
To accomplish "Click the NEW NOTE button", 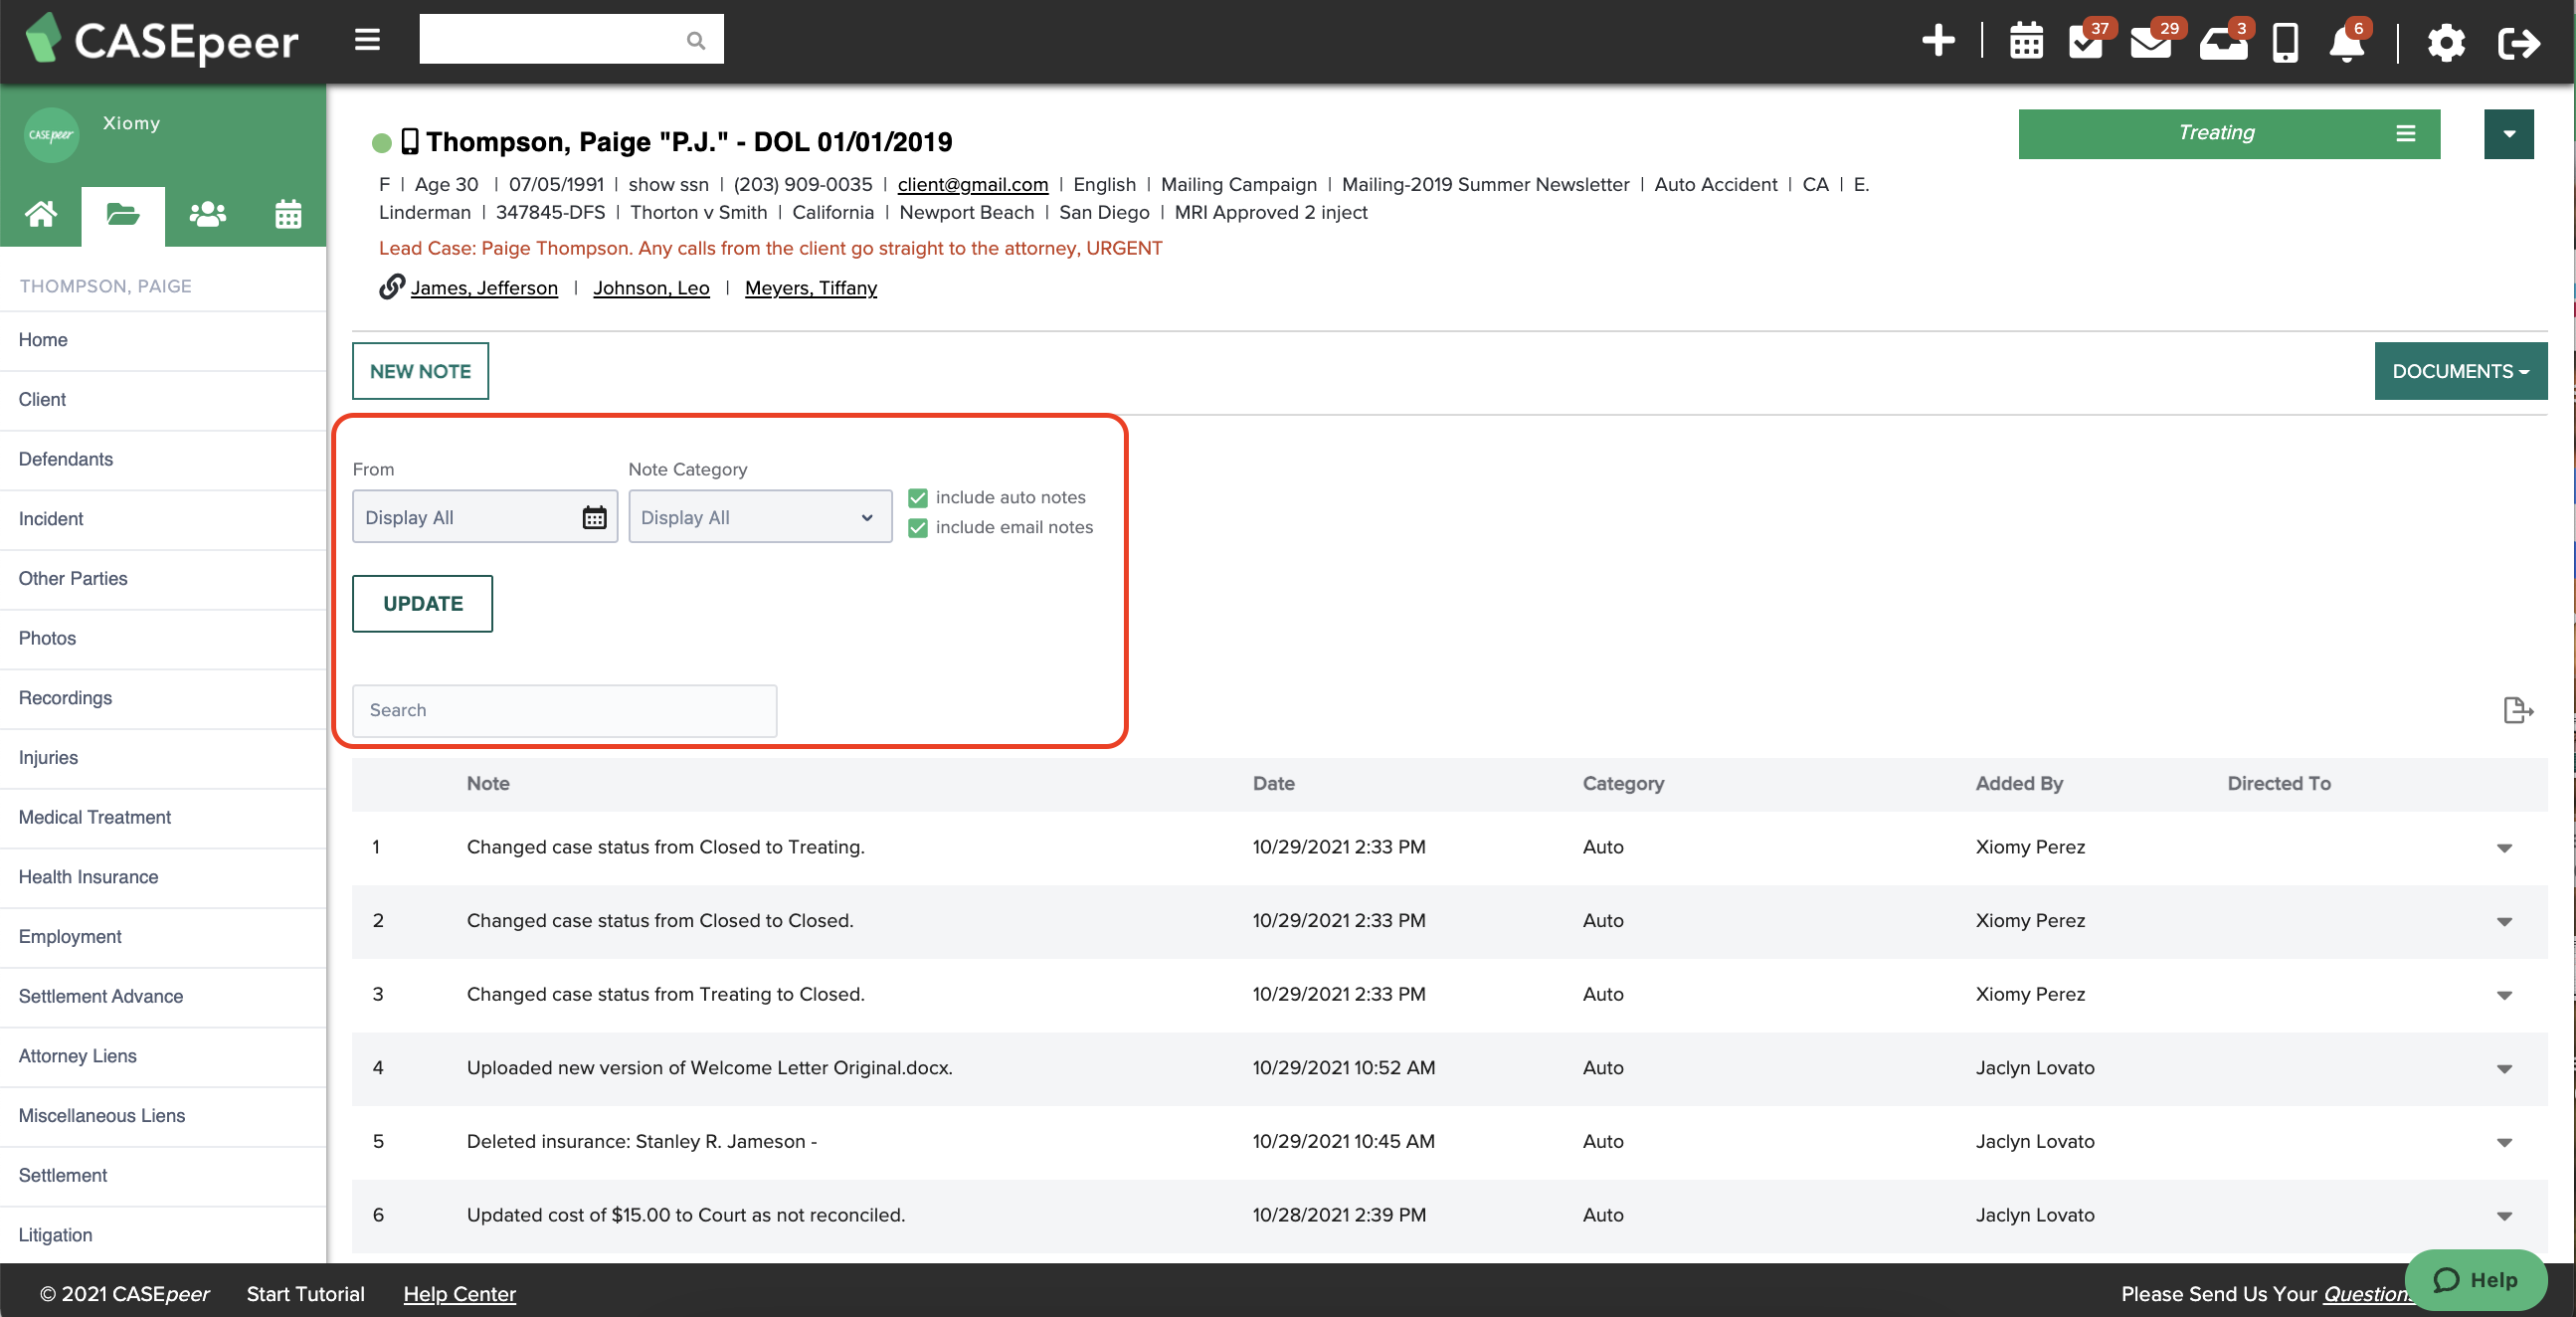I will coord(419,370).
